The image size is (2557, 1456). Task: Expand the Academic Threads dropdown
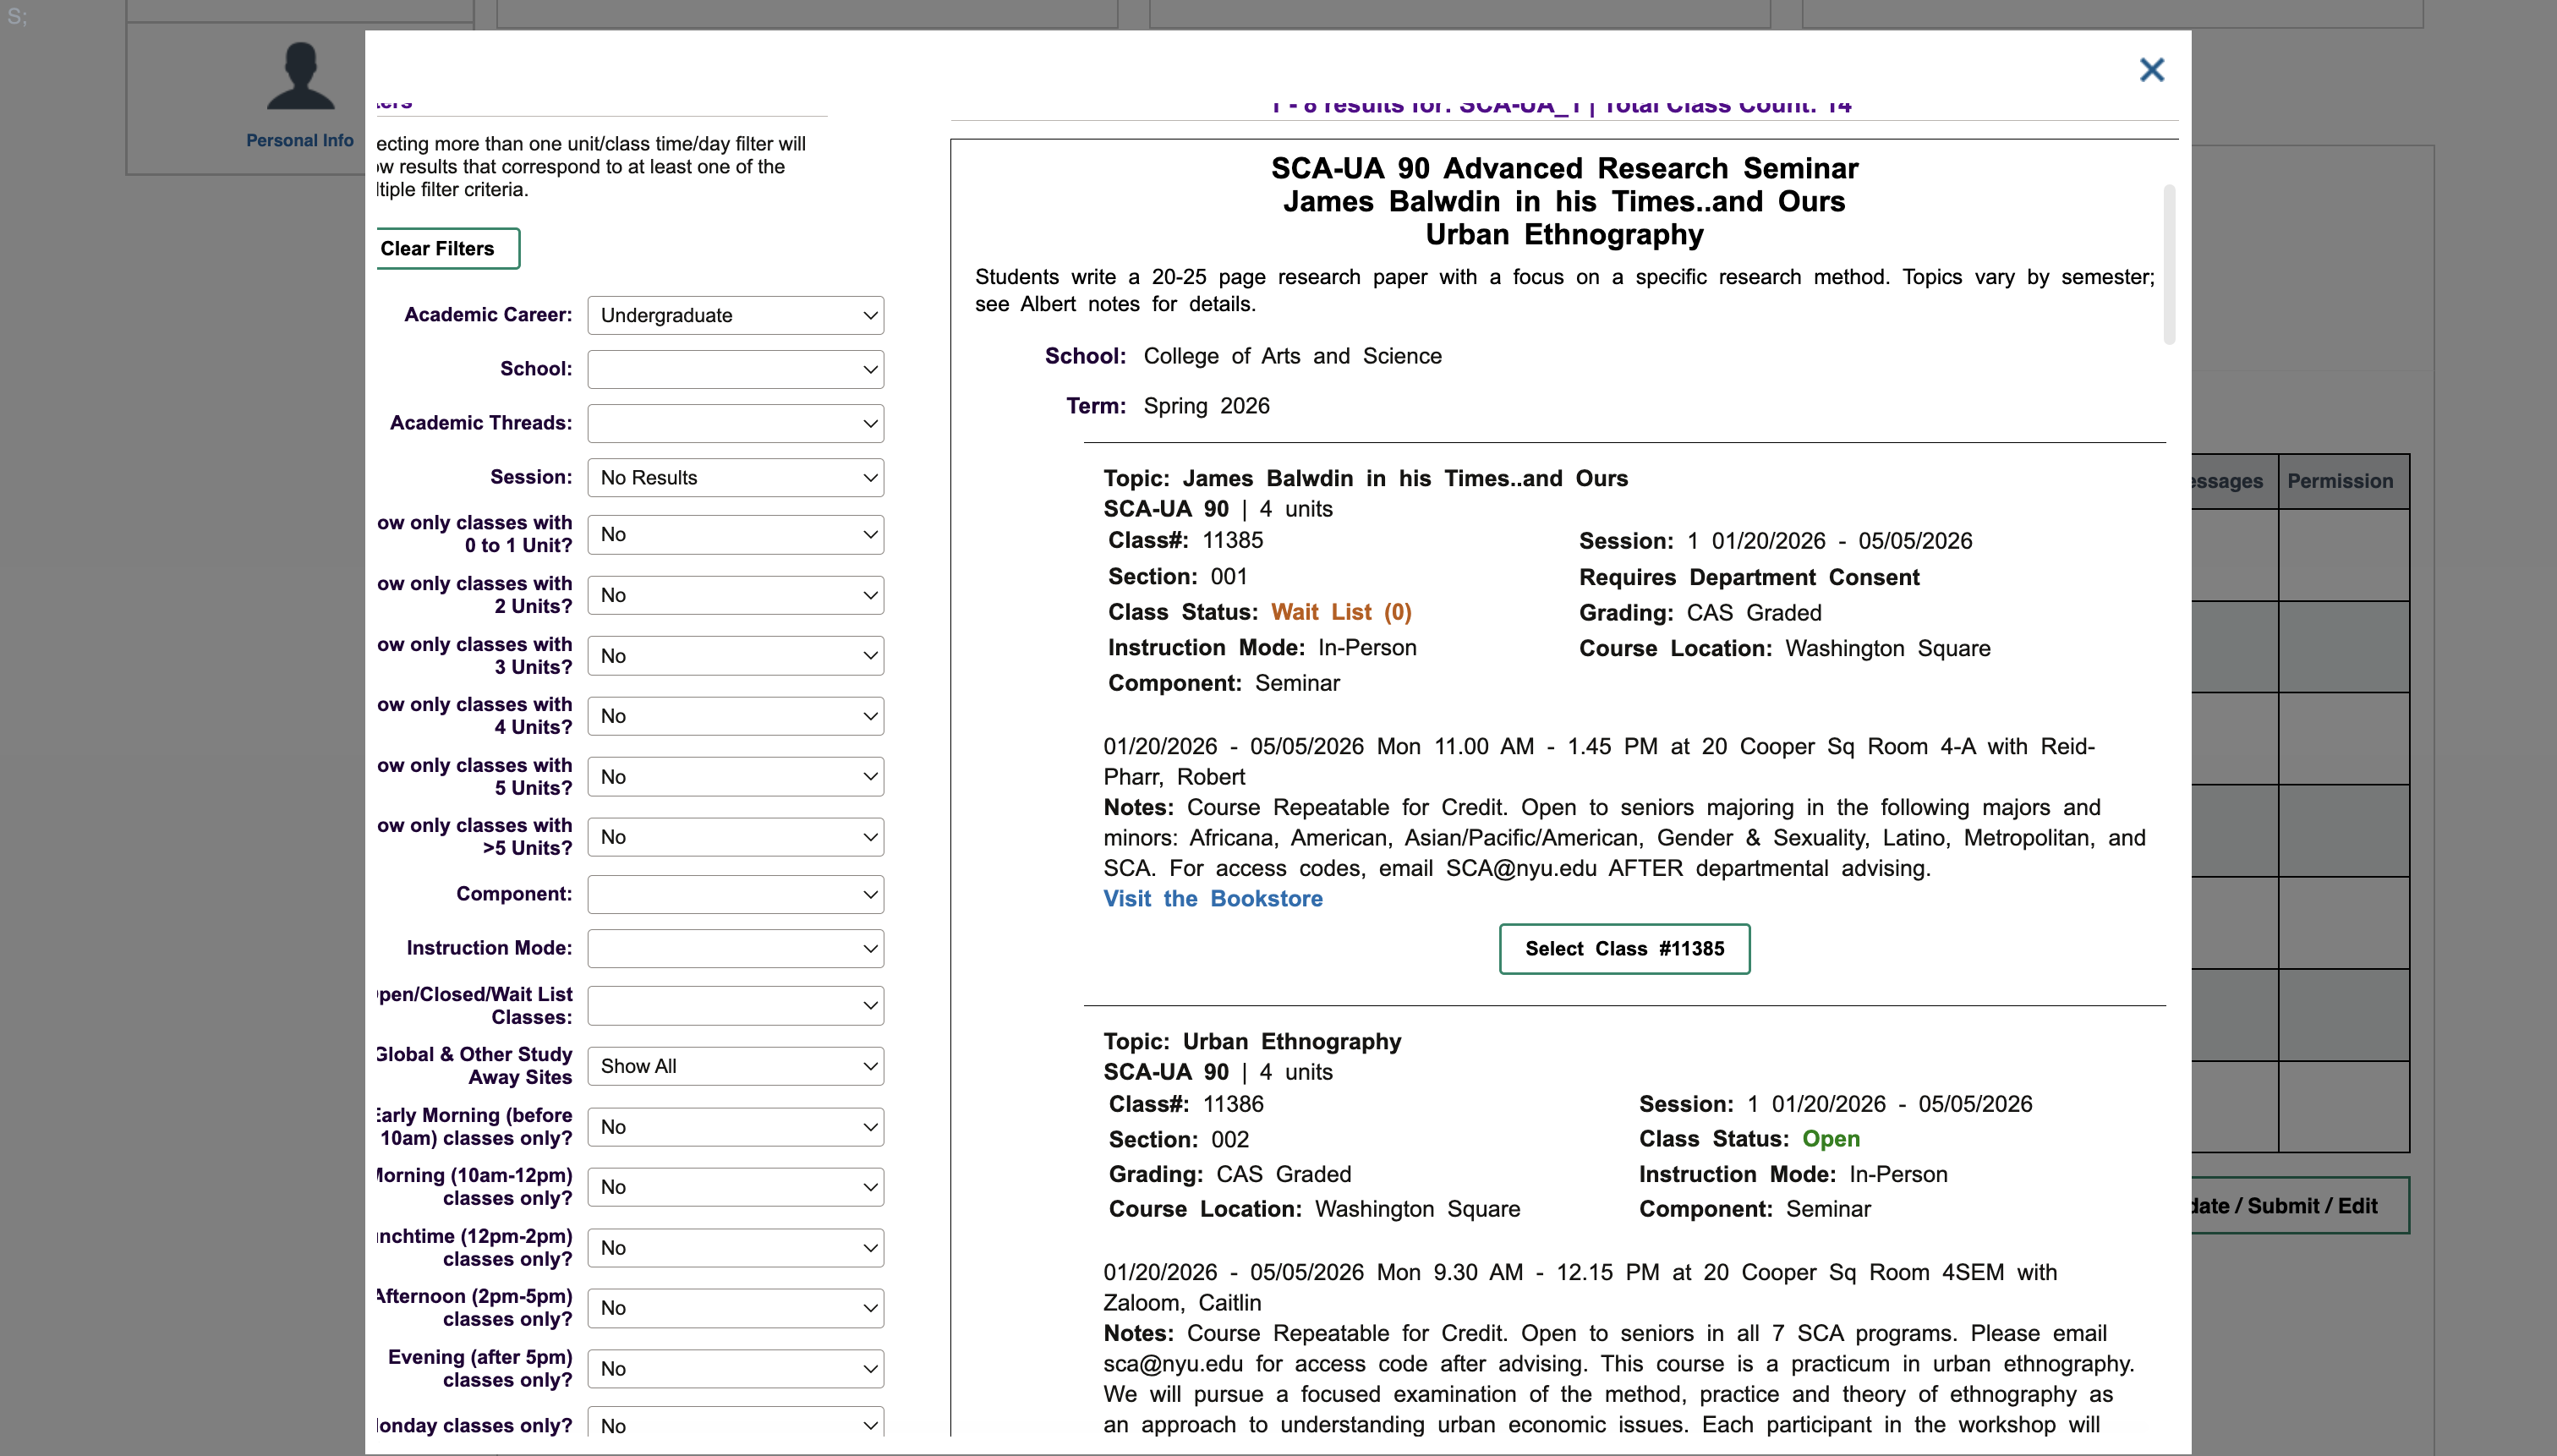[733, 423]
